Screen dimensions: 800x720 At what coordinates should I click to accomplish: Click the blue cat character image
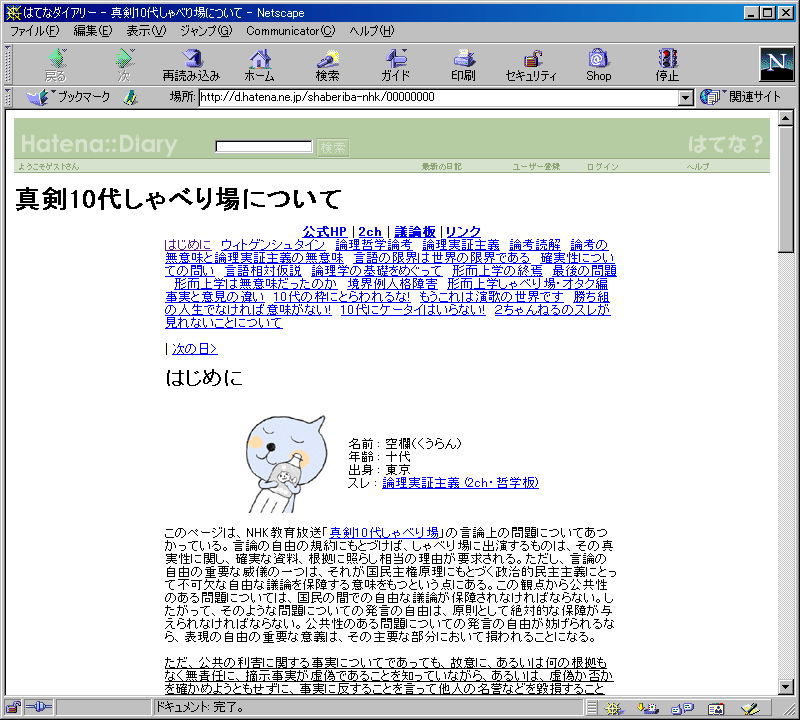285,464
